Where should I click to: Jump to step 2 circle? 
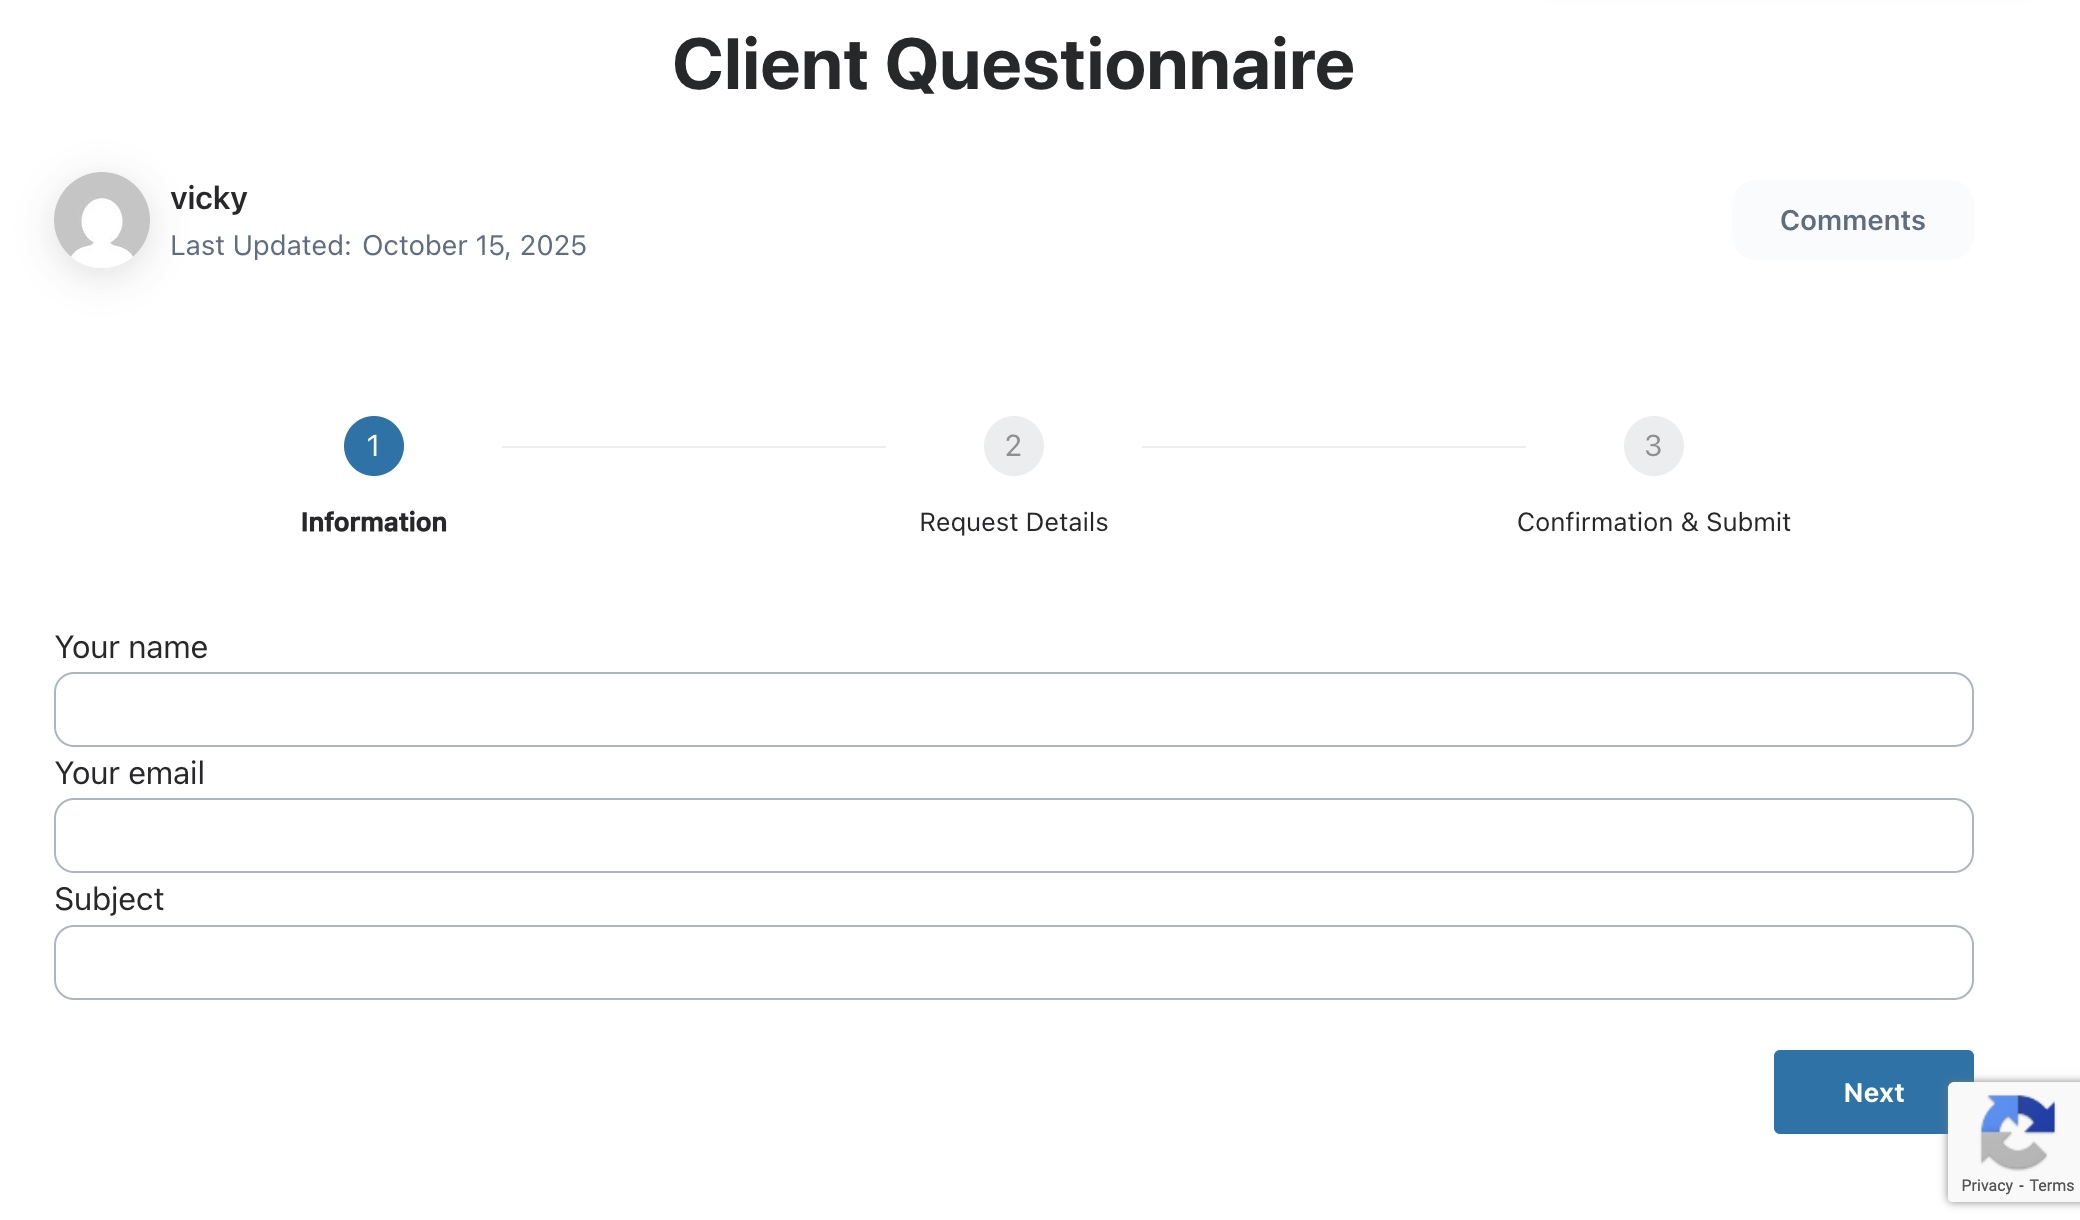click(1013, 446)
